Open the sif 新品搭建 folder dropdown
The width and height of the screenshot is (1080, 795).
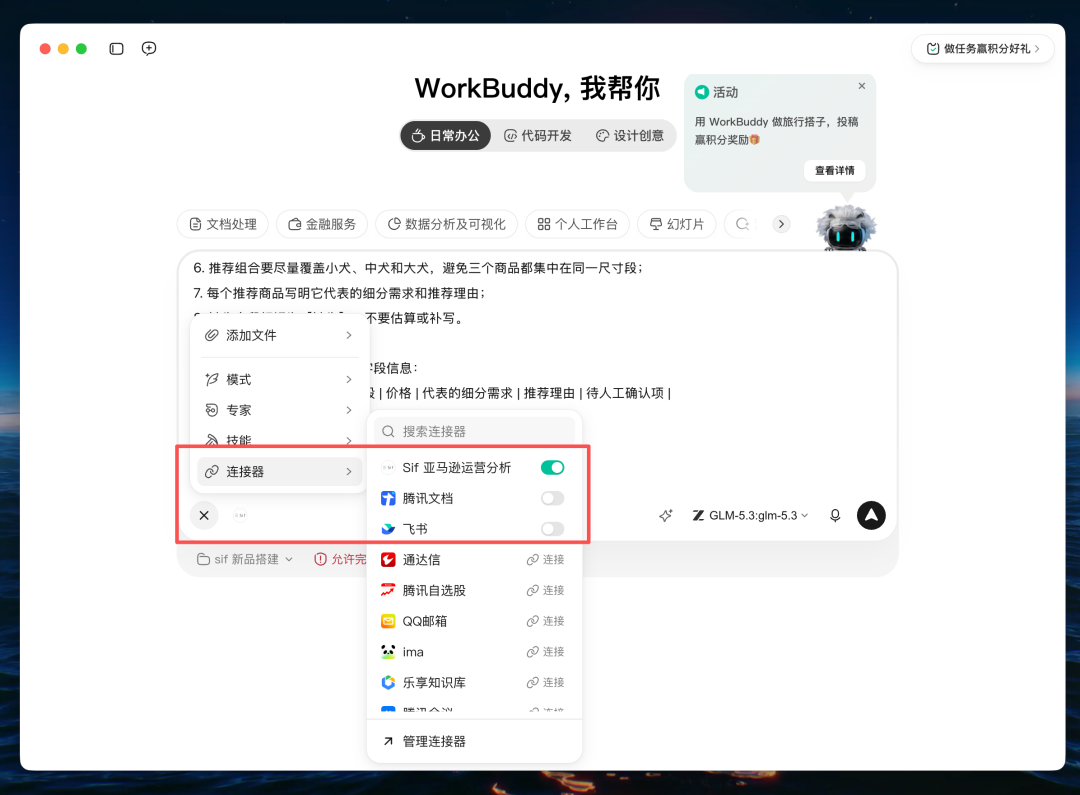(245, 559)
